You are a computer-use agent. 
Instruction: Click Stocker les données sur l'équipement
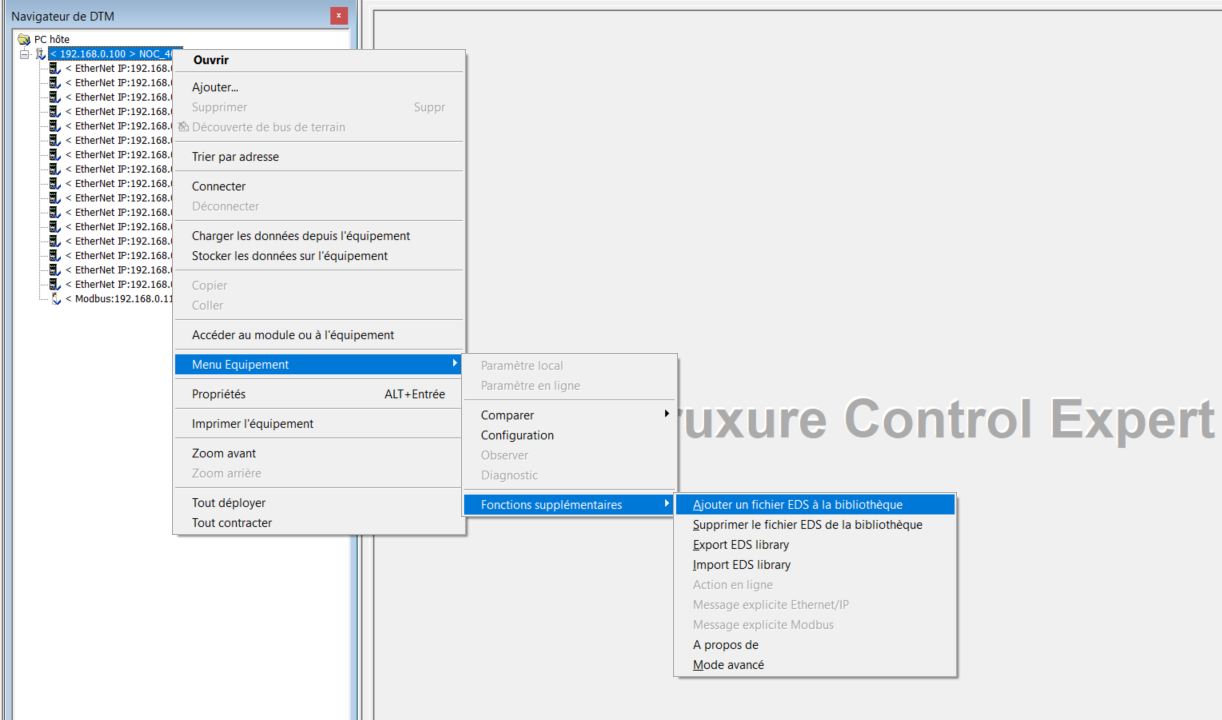tap(289, 256)
